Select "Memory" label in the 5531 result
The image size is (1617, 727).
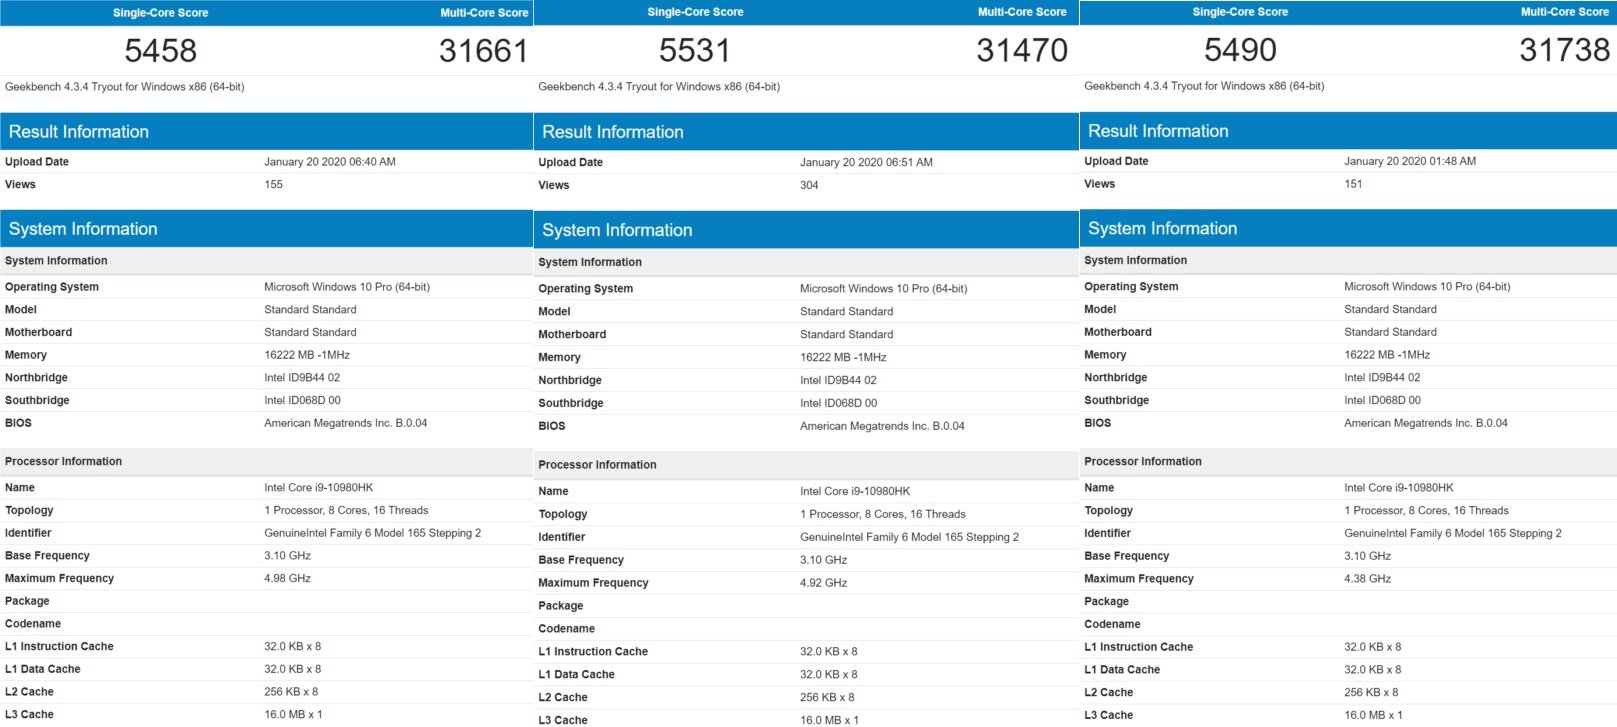[559, 358]
